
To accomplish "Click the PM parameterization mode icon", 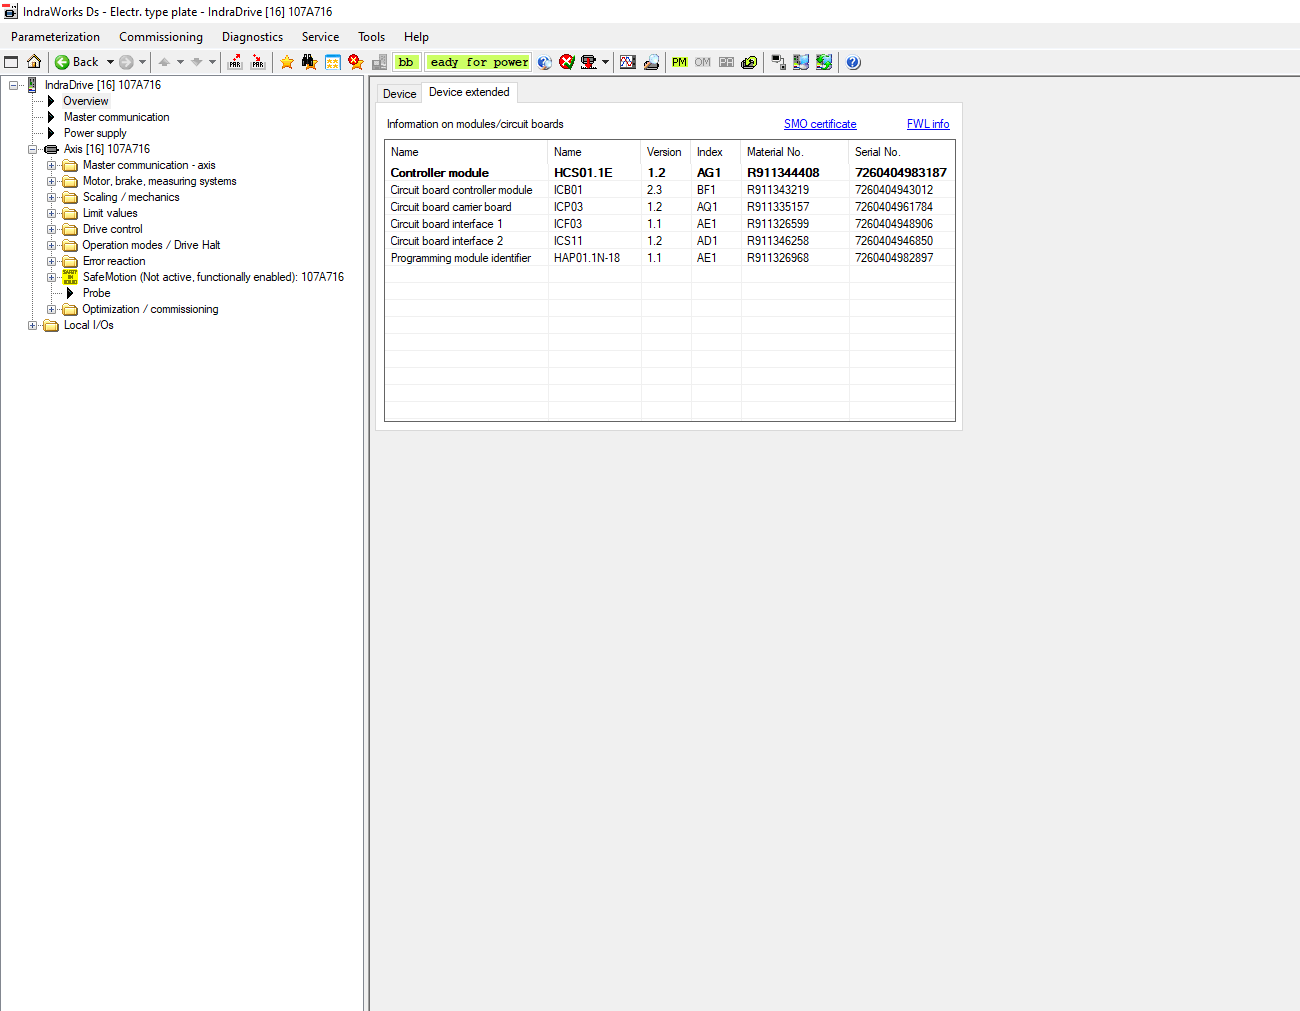I will (x=679, y=62).
